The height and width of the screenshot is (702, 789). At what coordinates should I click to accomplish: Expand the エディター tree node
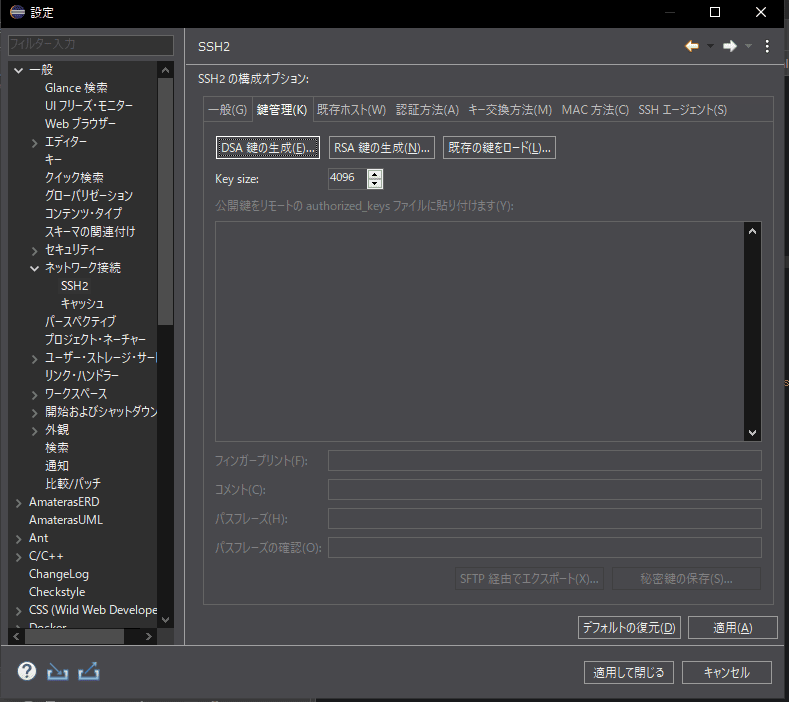[35, 142]
